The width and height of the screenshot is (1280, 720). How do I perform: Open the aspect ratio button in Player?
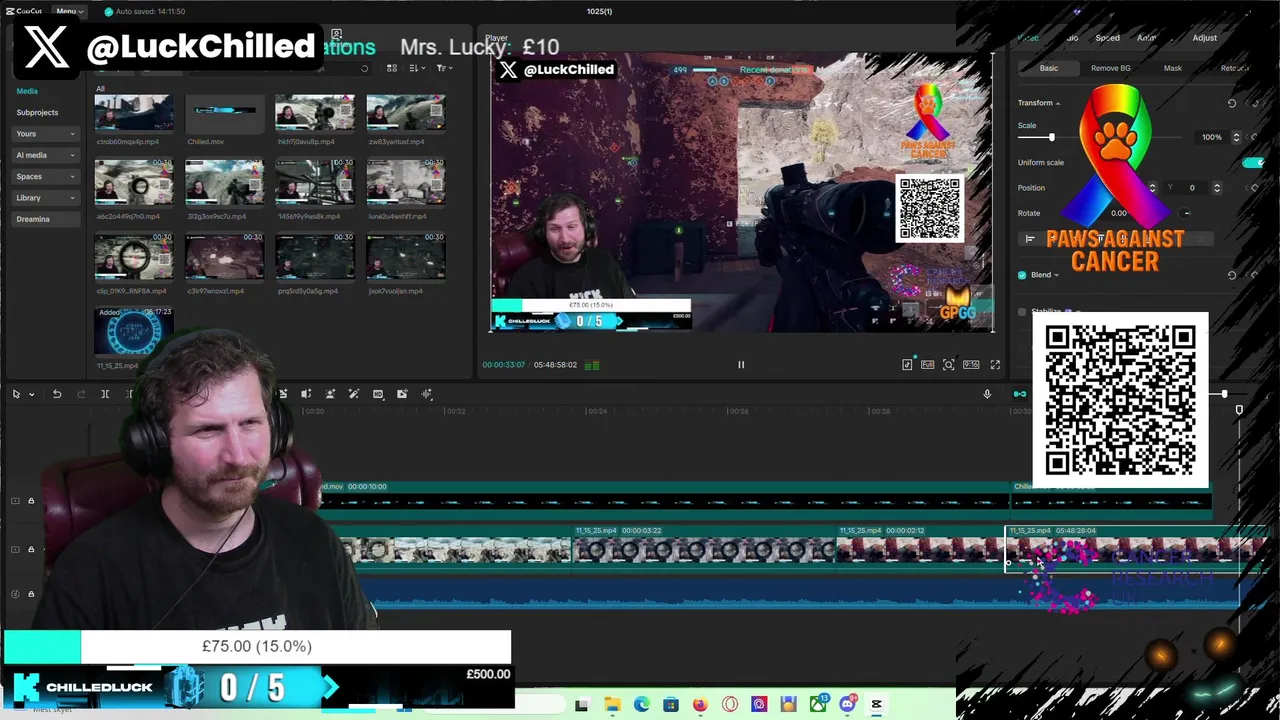971,365
